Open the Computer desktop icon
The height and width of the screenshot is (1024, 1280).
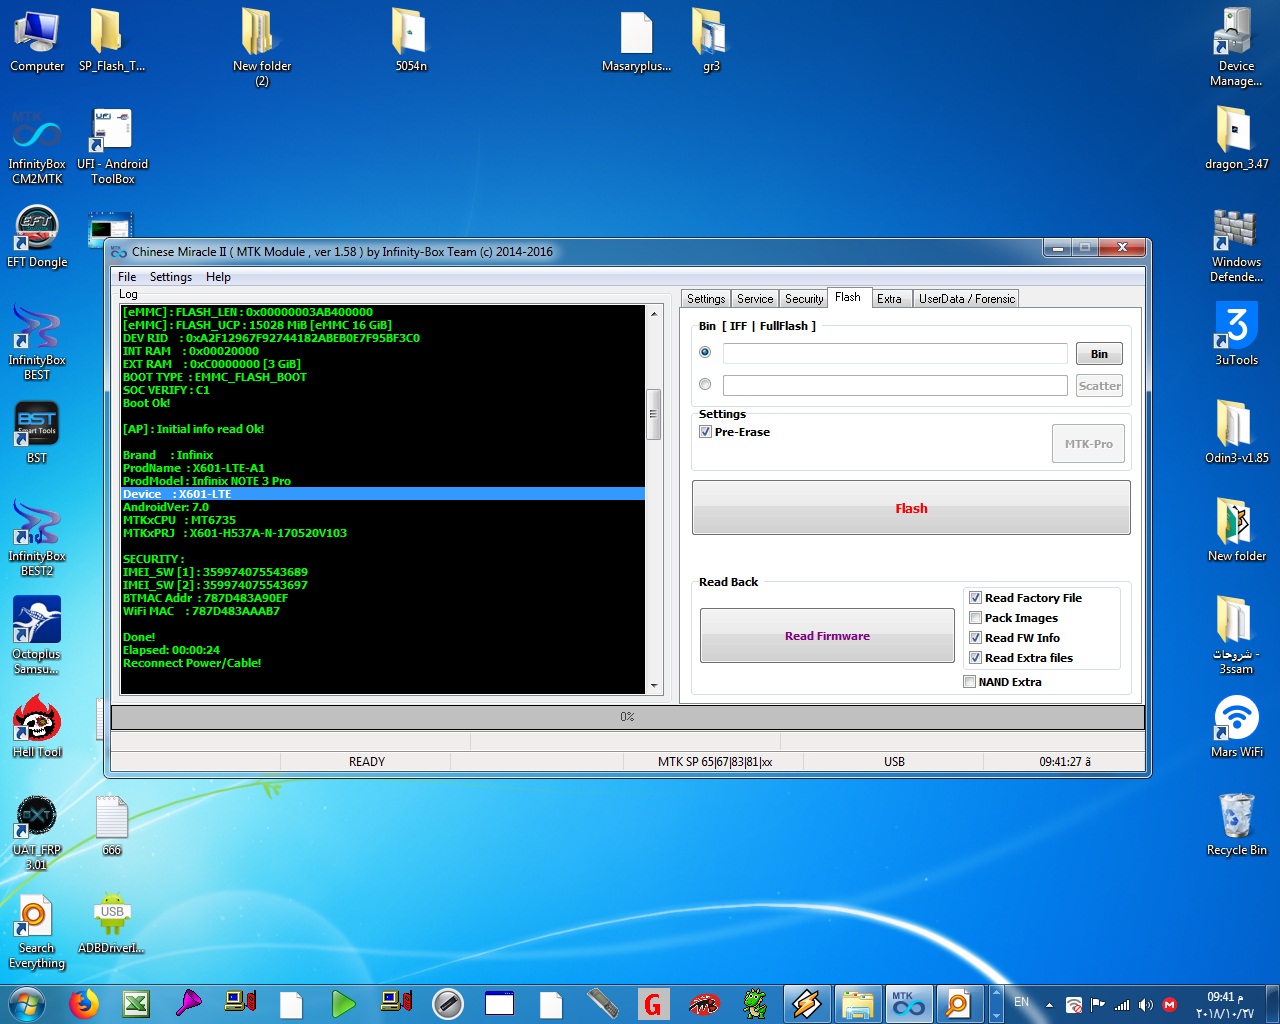tap(37, 40)
